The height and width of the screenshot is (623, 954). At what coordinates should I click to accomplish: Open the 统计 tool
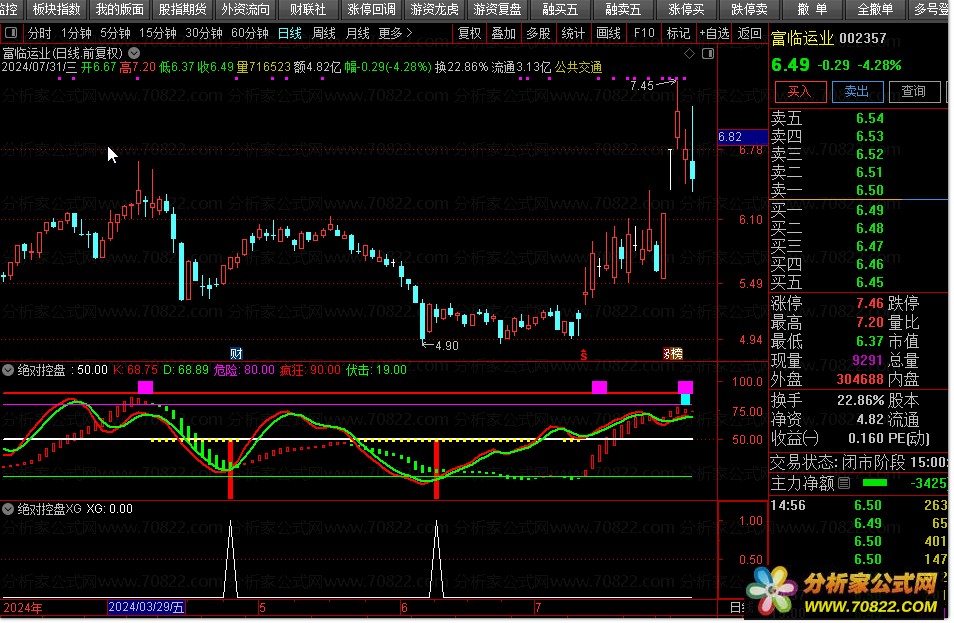tap(573, 33)
